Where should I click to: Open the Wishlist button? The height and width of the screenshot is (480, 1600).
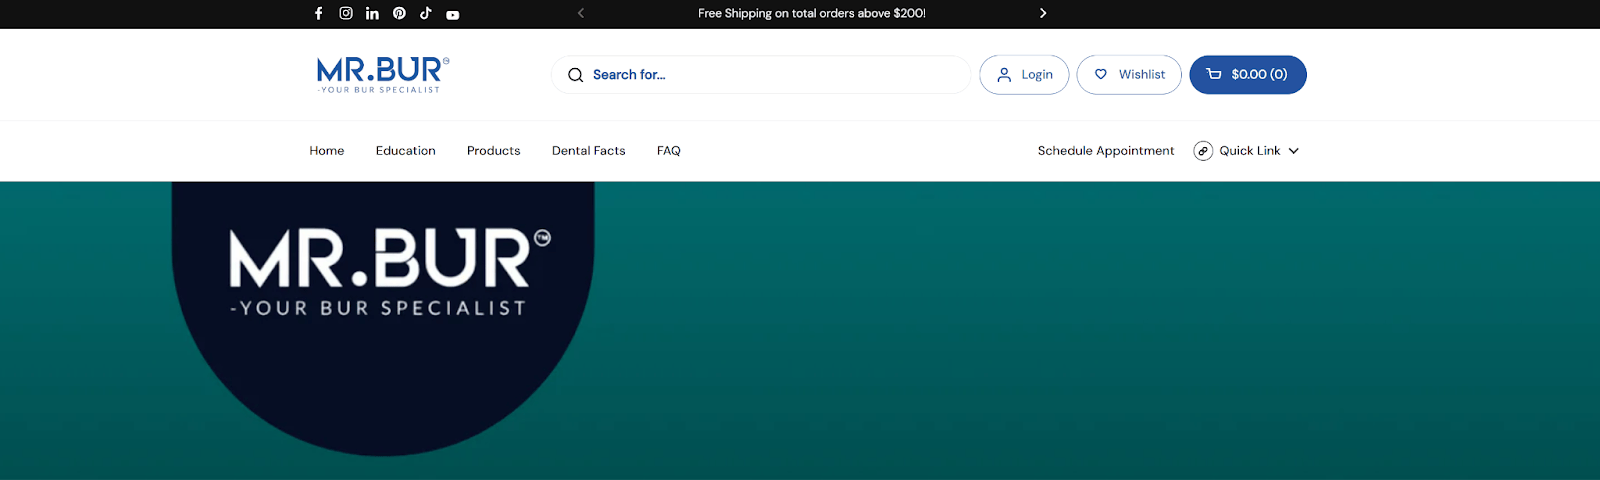coord(1129,75)
